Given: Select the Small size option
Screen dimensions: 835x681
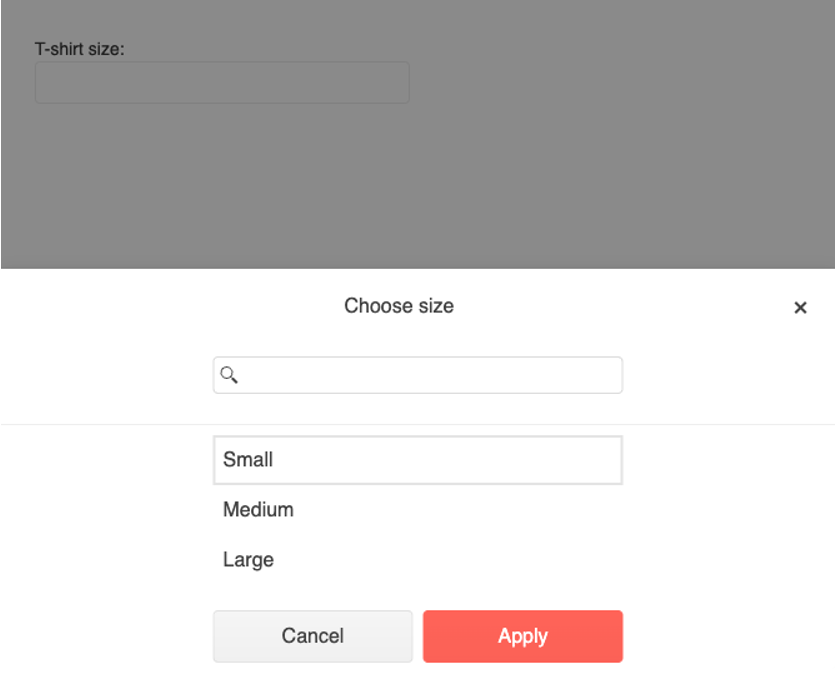Looking at the screenshot, I should coord(418,460).
